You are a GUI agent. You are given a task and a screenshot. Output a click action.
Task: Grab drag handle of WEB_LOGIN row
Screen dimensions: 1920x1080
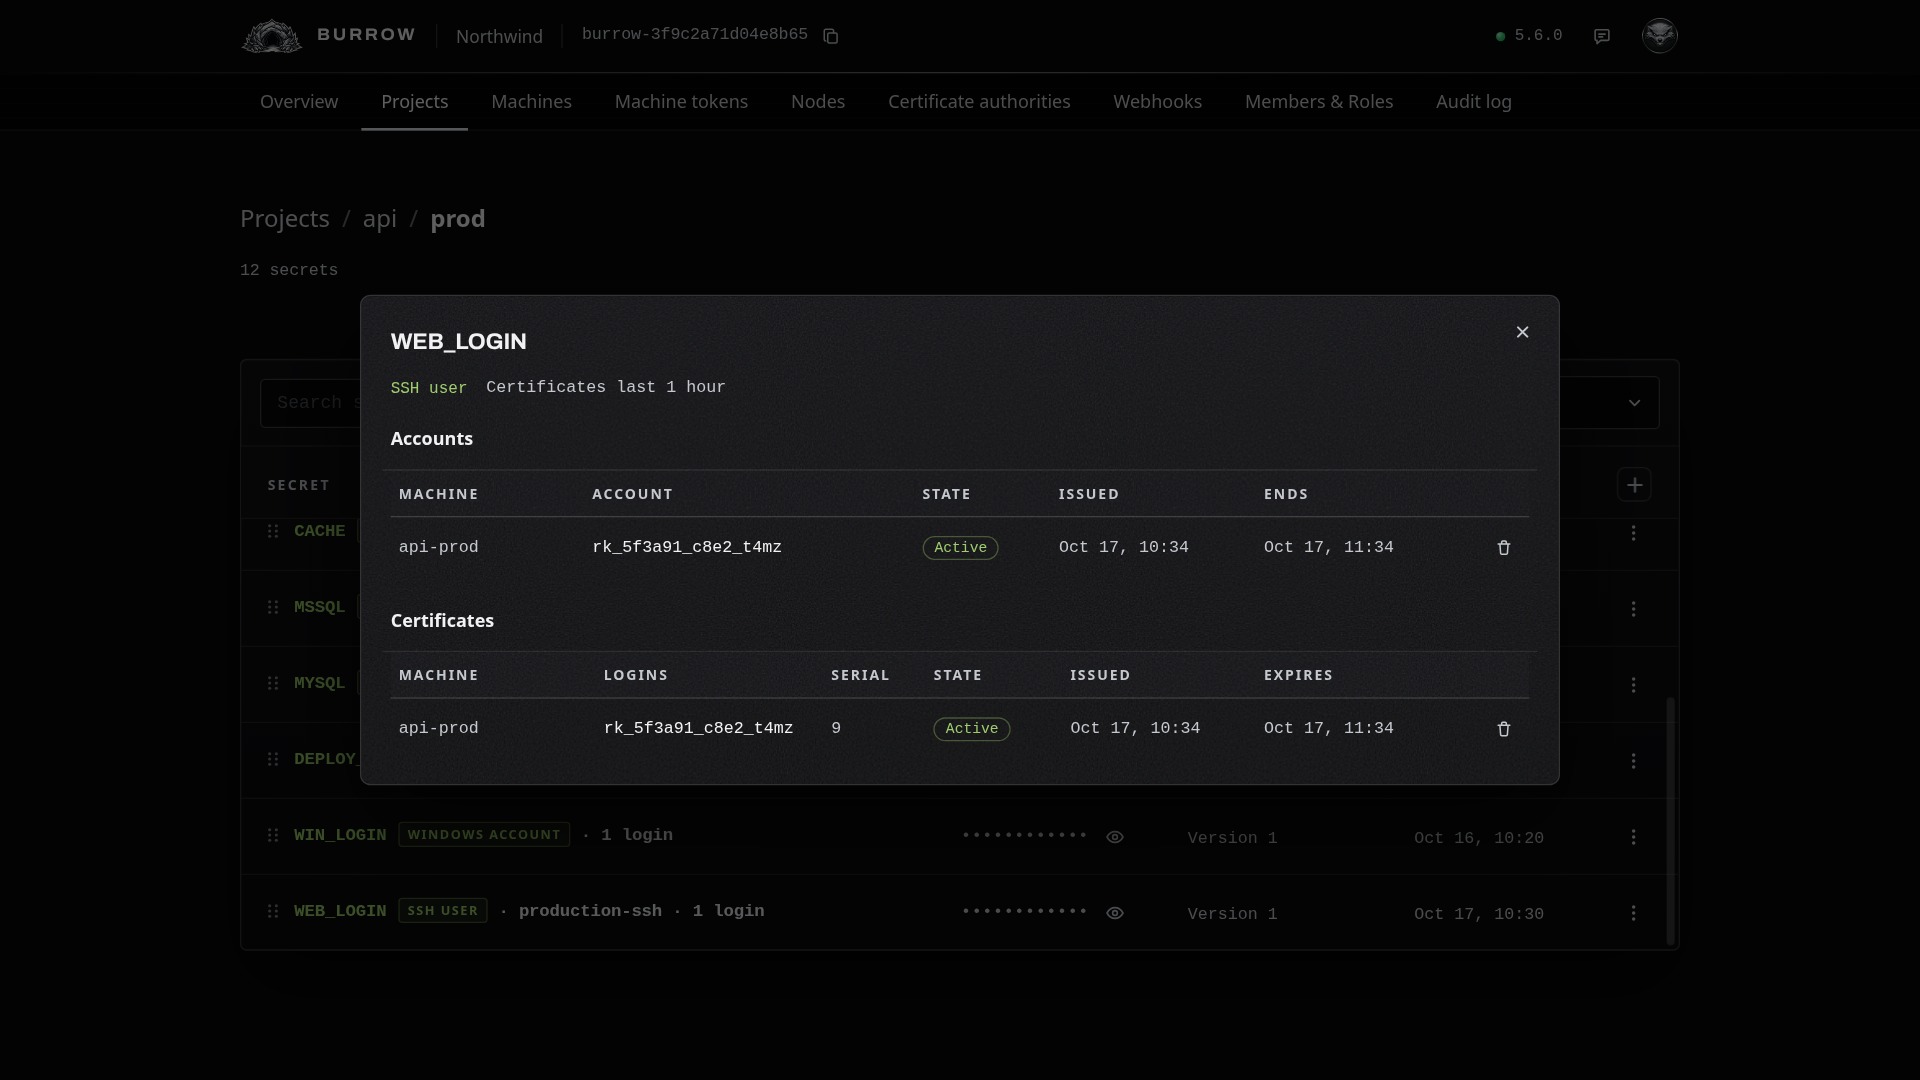click(273, 911)
